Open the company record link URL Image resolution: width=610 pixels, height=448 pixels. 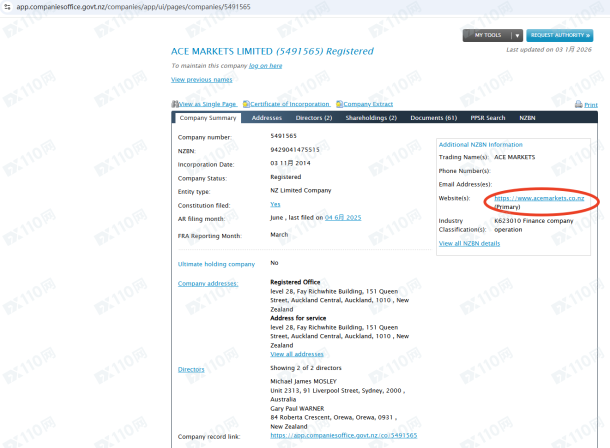[x=344, y=436]
